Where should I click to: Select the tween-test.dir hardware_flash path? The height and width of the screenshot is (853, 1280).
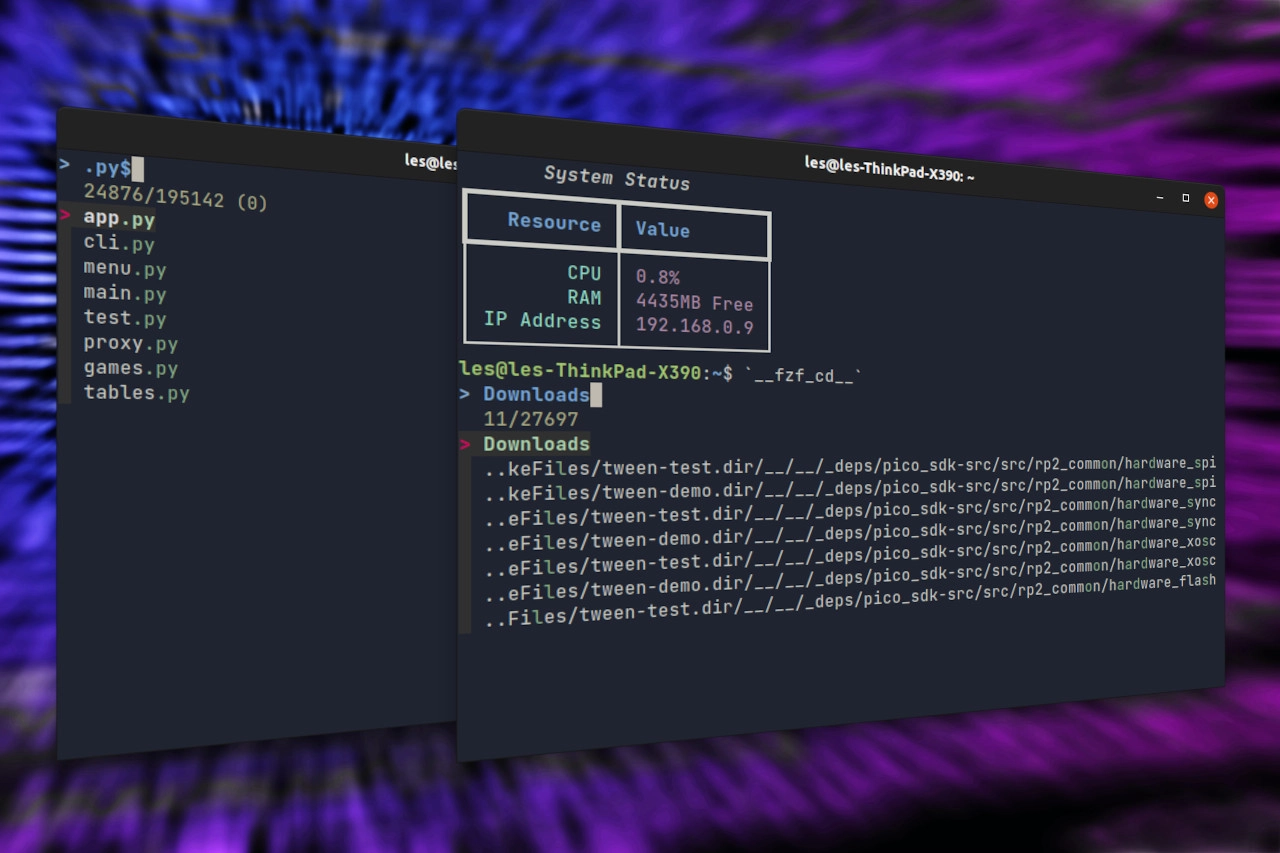(850, 602)
